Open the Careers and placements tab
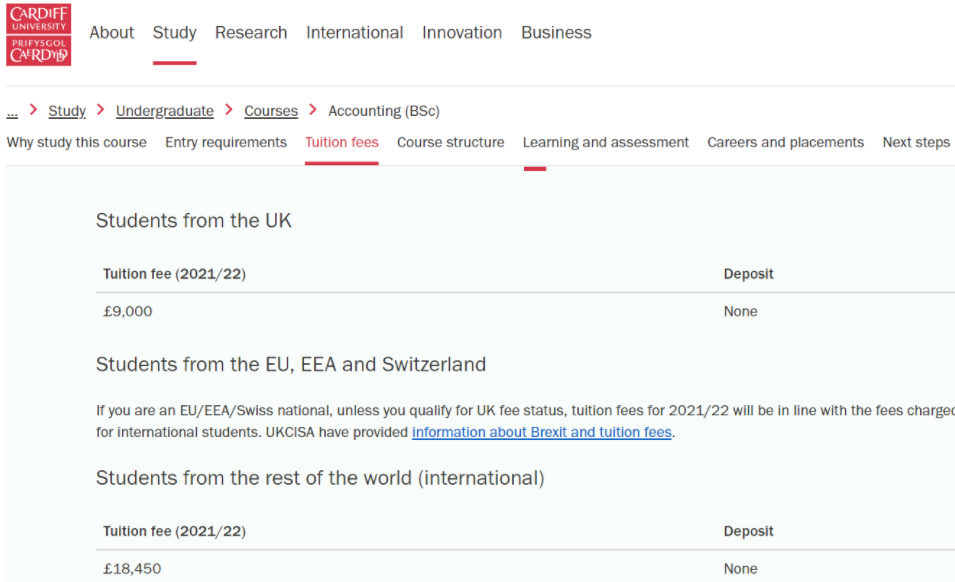955x582 pixels. (785, 142)
